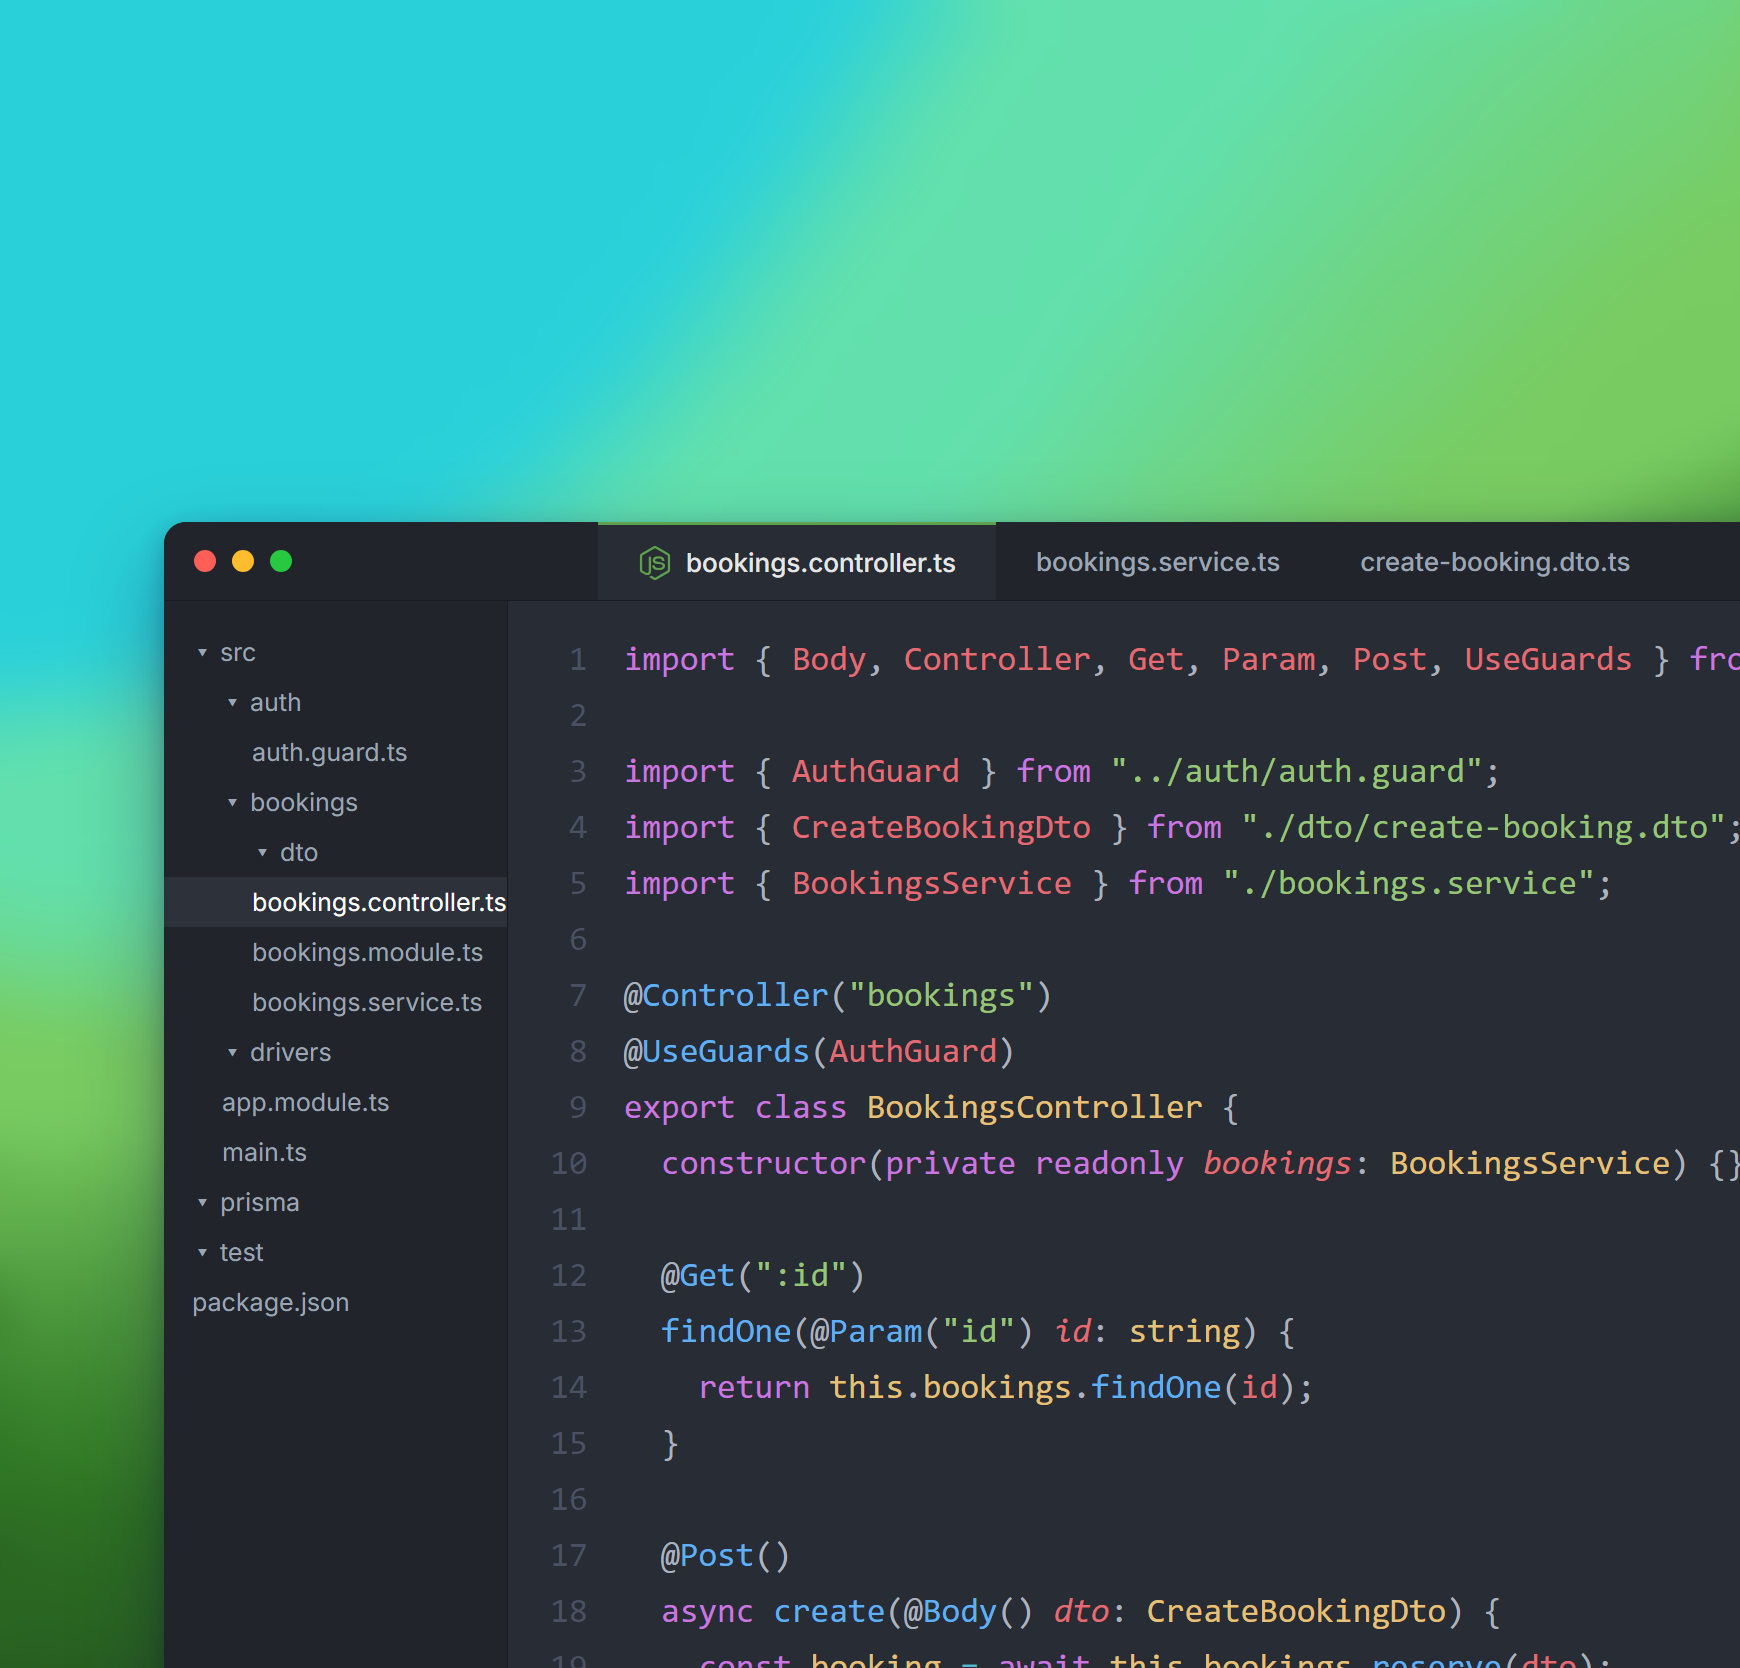Select the drivers folder label
The image size is (1740, 1668).
pos(290,1052)
